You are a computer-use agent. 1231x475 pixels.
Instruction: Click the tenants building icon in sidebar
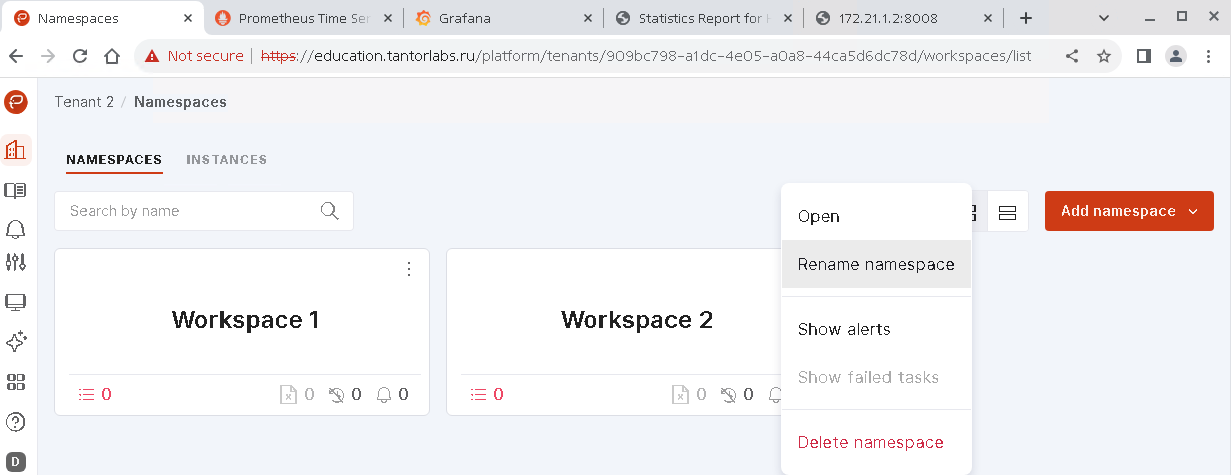[x=16, y=150]
